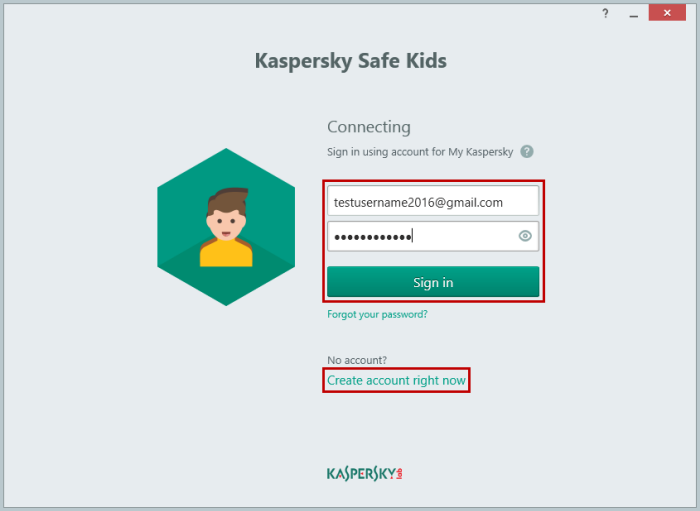Close the Kaspersky Safe Kids window
Screen dimensions: 700x511
tap(667, 12)
